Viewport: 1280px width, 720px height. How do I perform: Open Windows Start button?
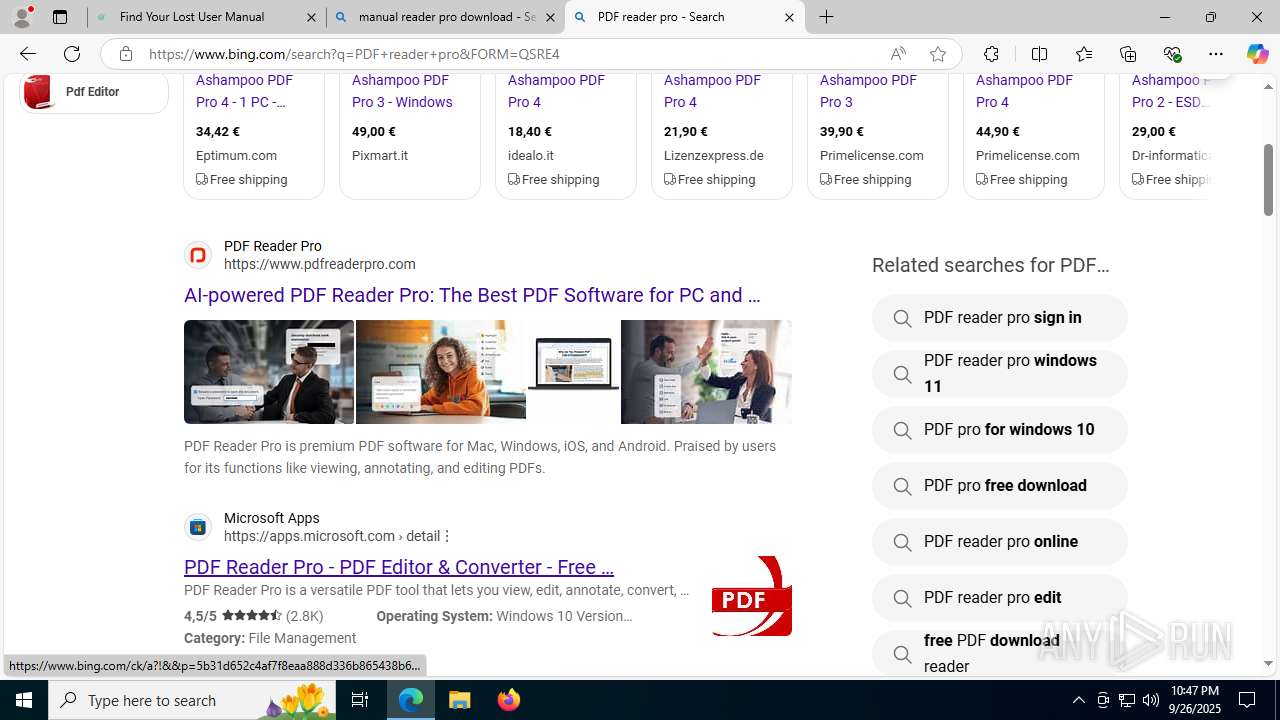click(x=24, y=700)
